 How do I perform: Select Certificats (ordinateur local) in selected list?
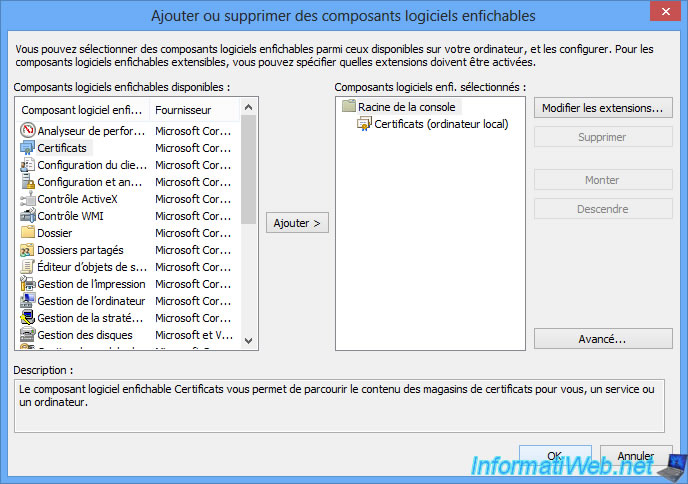[440, 124]
